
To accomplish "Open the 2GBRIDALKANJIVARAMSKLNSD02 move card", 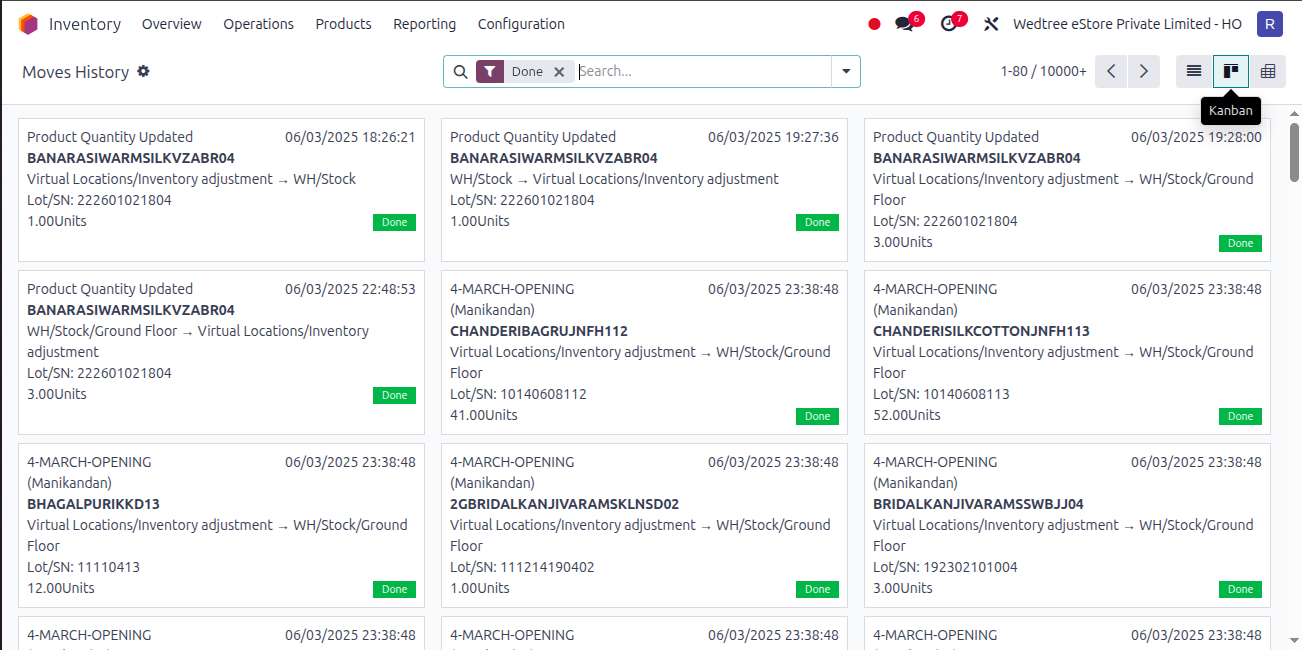I will pyautogui.click(x=644, y=525).
